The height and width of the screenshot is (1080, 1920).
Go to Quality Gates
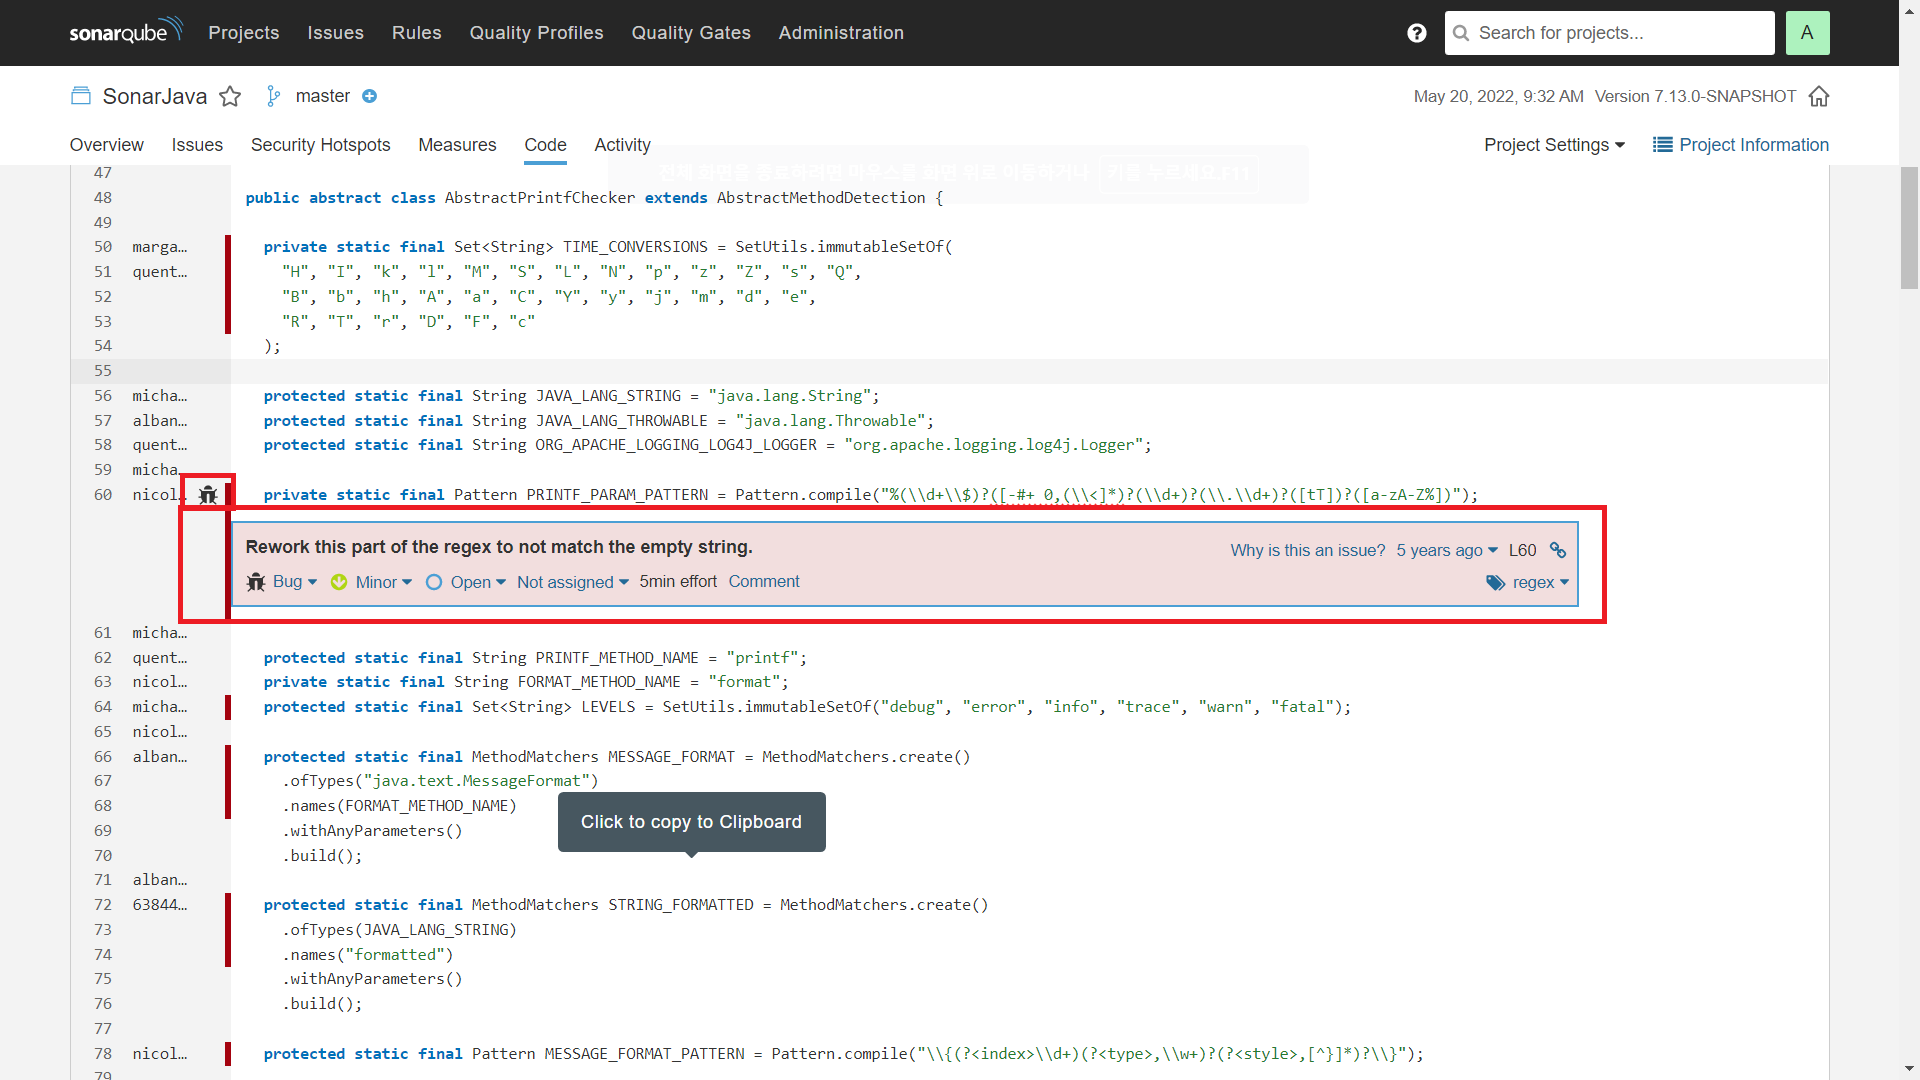tap(691, 33)
